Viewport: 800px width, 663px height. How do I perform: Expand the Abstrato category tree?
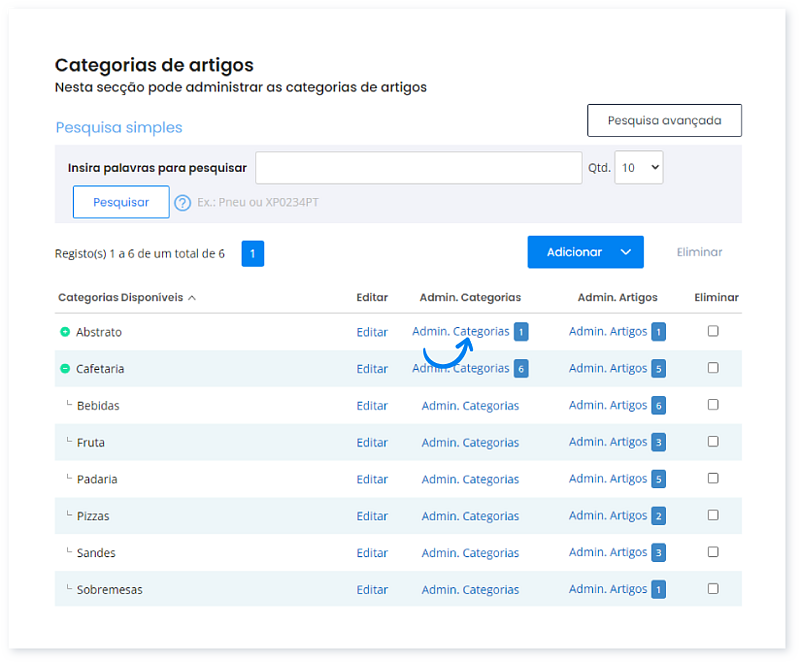pos(65,331)
